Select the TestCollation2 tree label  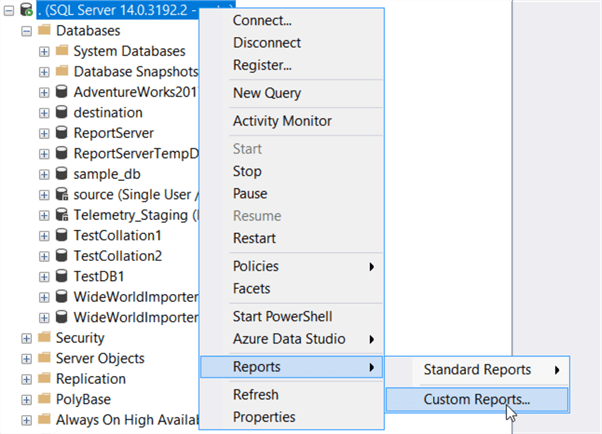pos(118,256)
